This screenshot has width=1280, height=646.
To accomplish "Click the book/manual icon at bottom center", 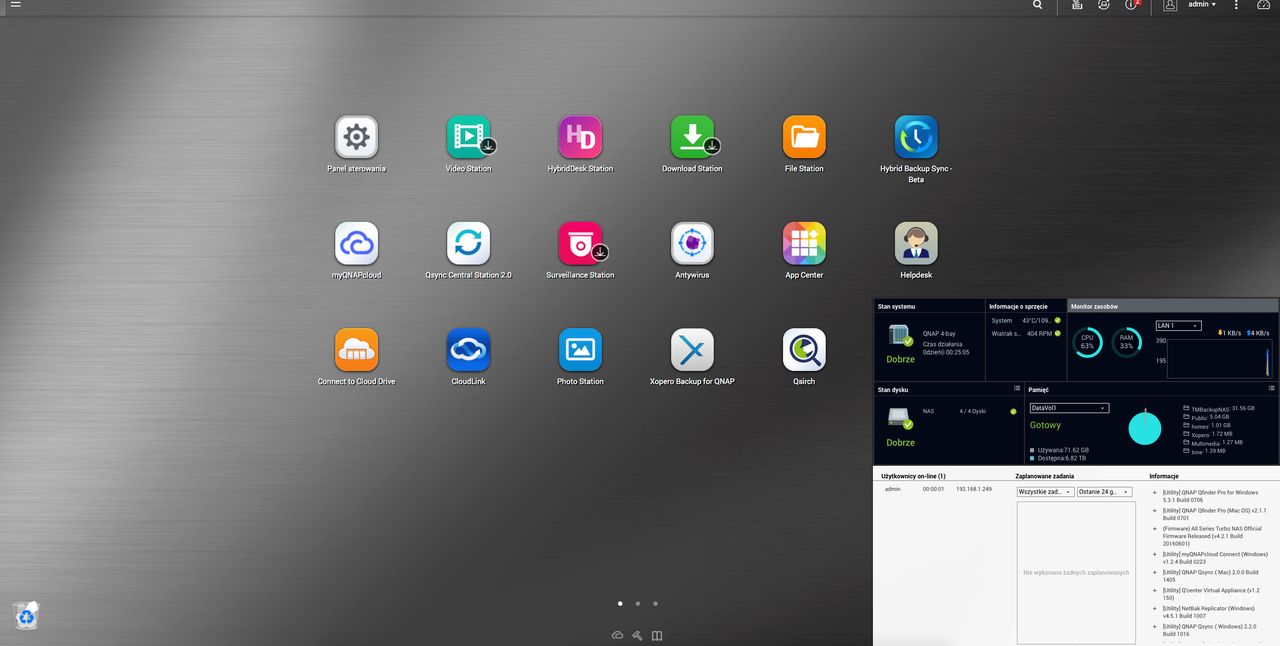I will click(657, 635).
